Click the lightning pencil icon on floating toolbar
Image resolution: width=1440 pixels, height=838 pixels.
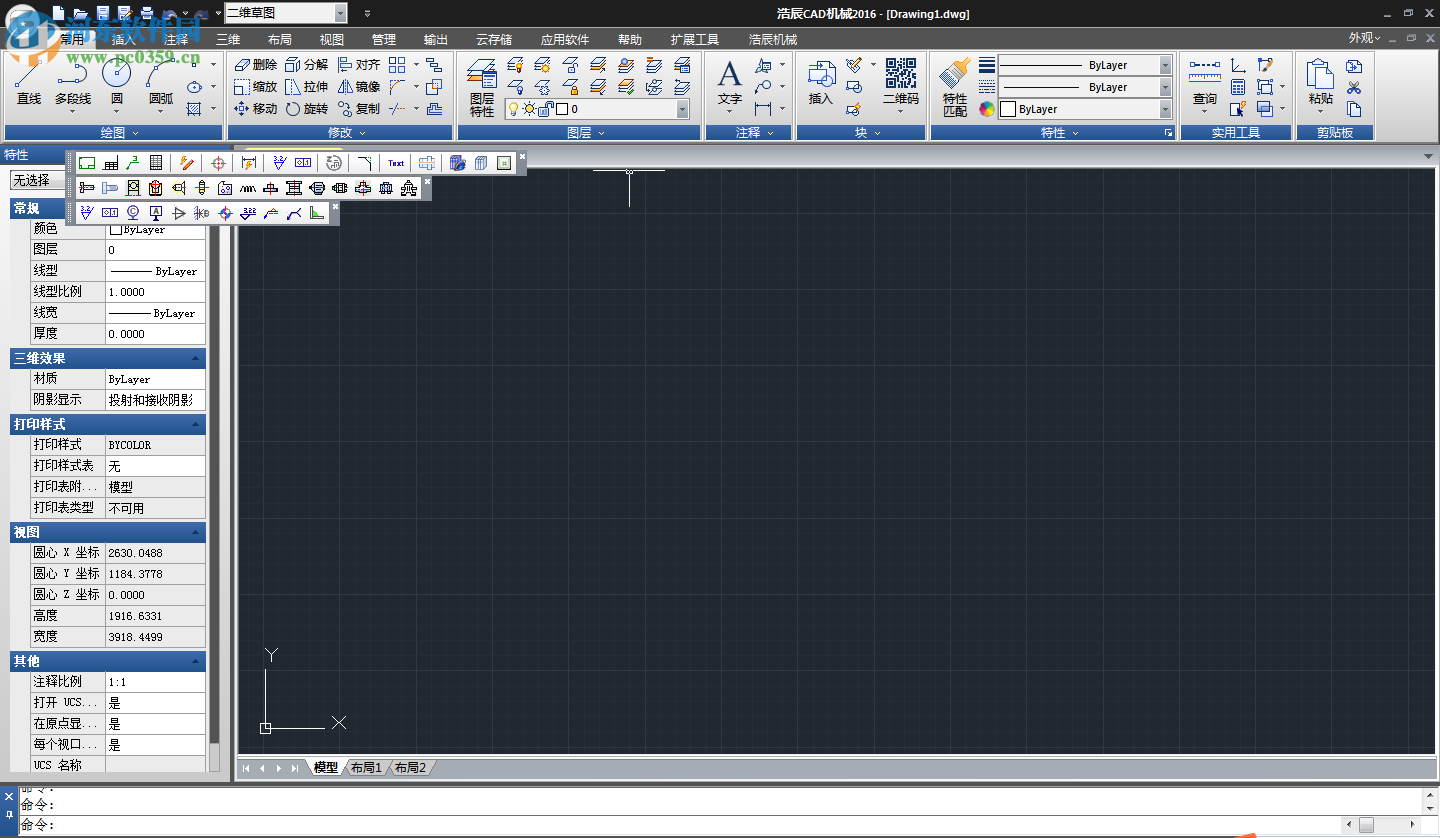(x=186, y=163)
